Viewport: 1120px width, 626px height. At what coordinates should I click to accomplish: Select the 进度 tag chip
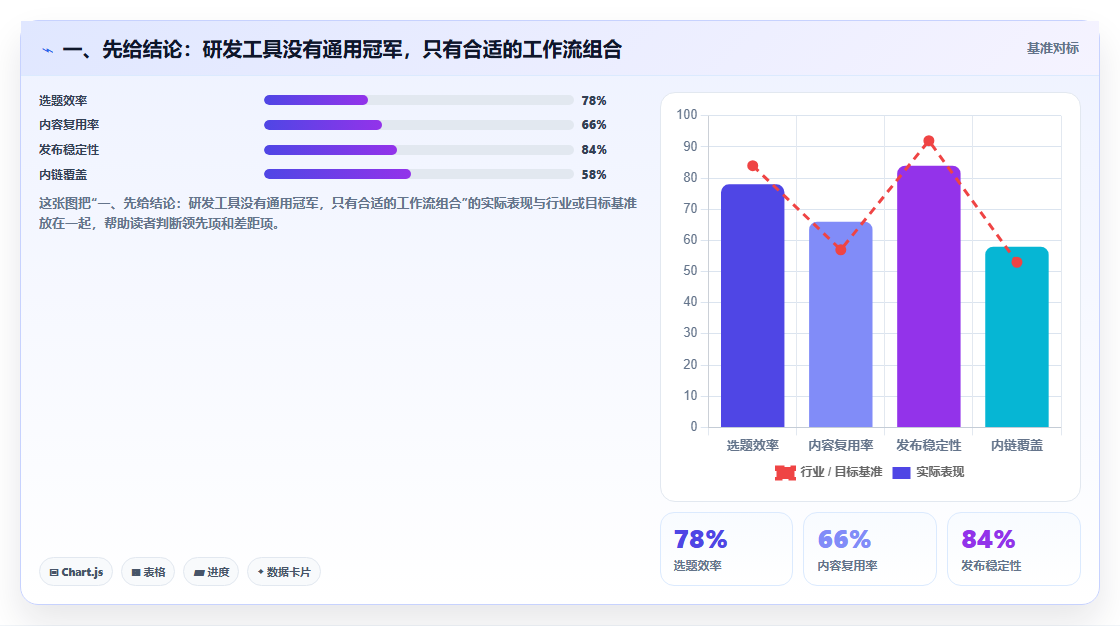pos(211,572)
